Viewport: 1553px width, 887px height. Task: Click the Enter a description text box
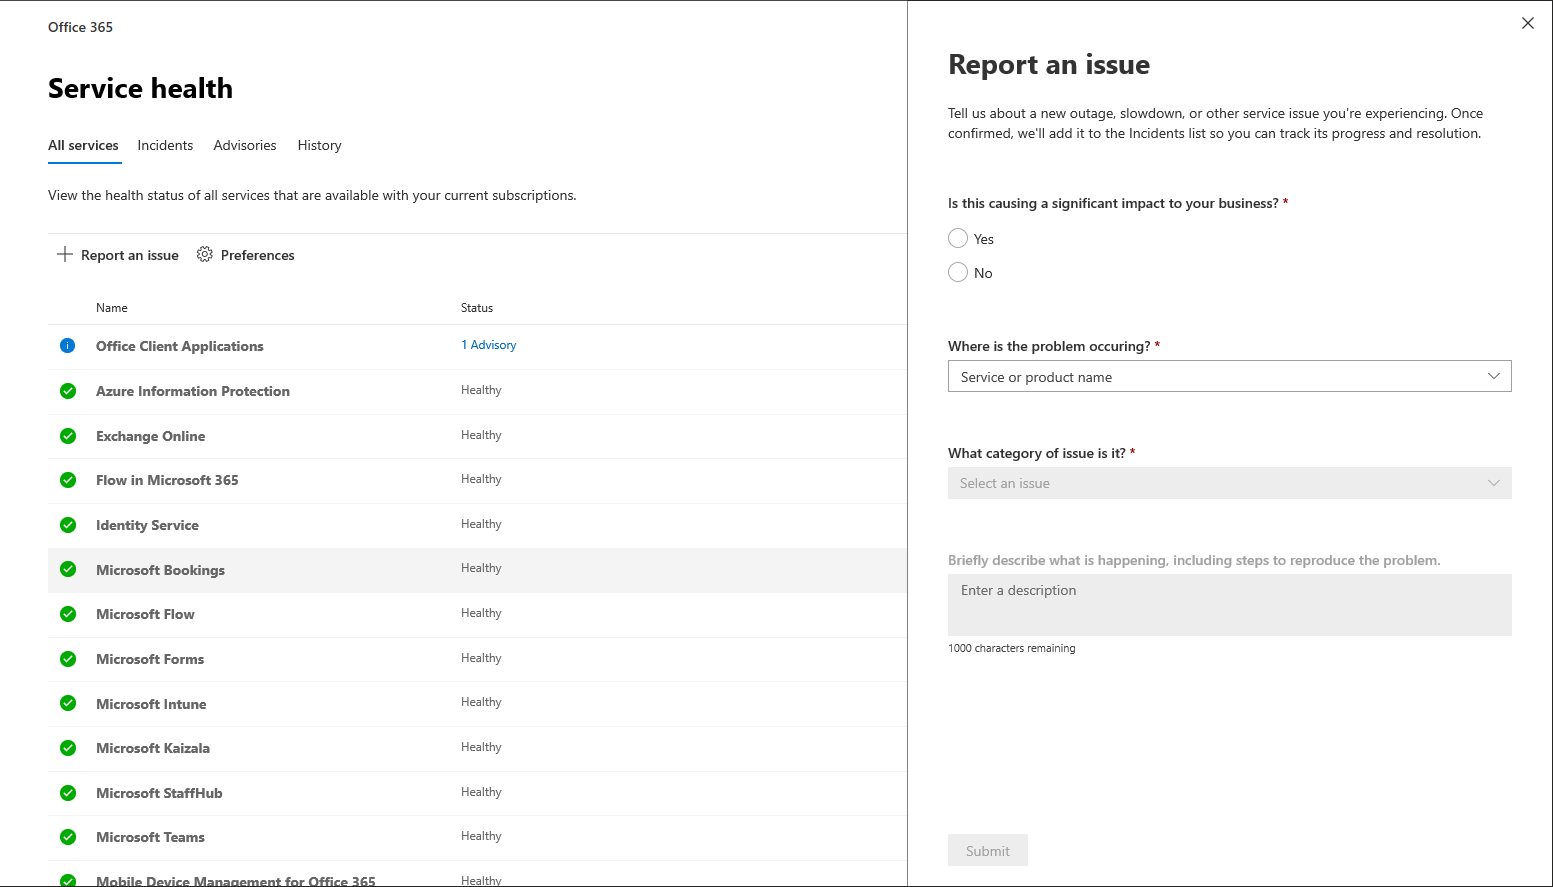(1229, 605)
